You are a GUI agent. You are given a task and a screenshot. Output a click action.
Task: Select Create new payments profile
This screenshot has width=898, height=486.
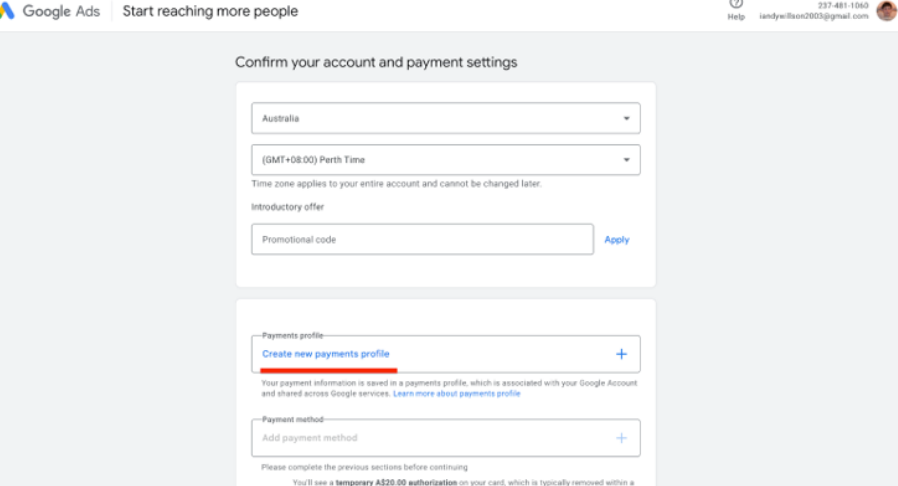(326, 354)
